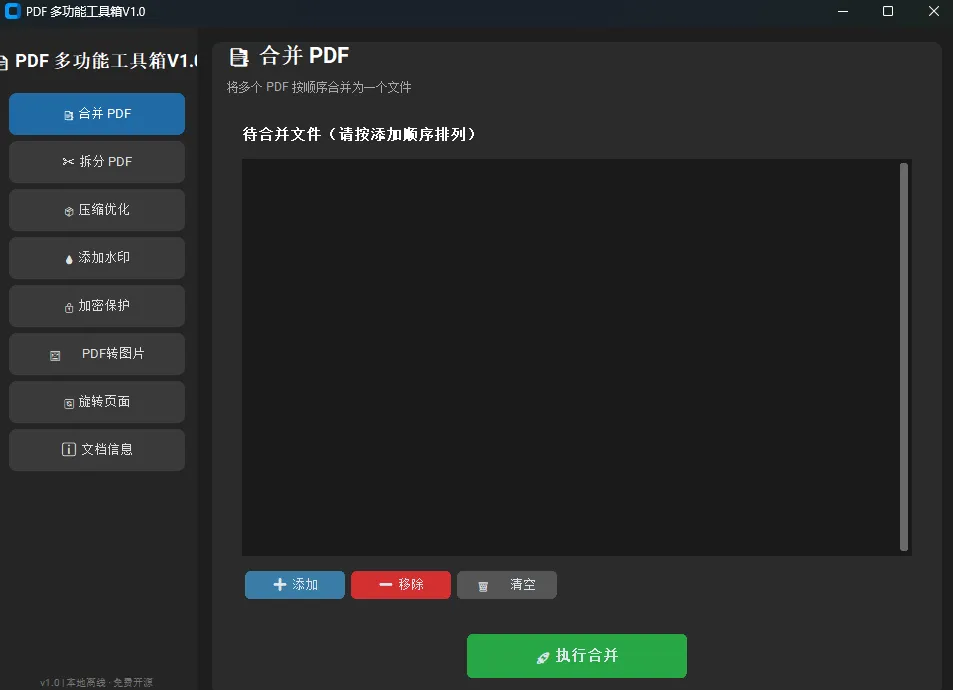Click the v1.0 本地离线 footer text
Screen dimensions: 953x690
(x=97, y=682)
